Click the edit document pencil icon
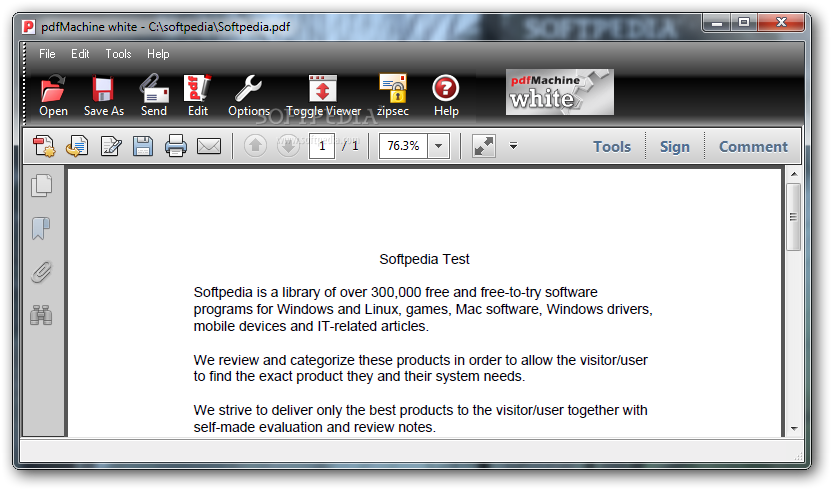 (x=110, y=146)
